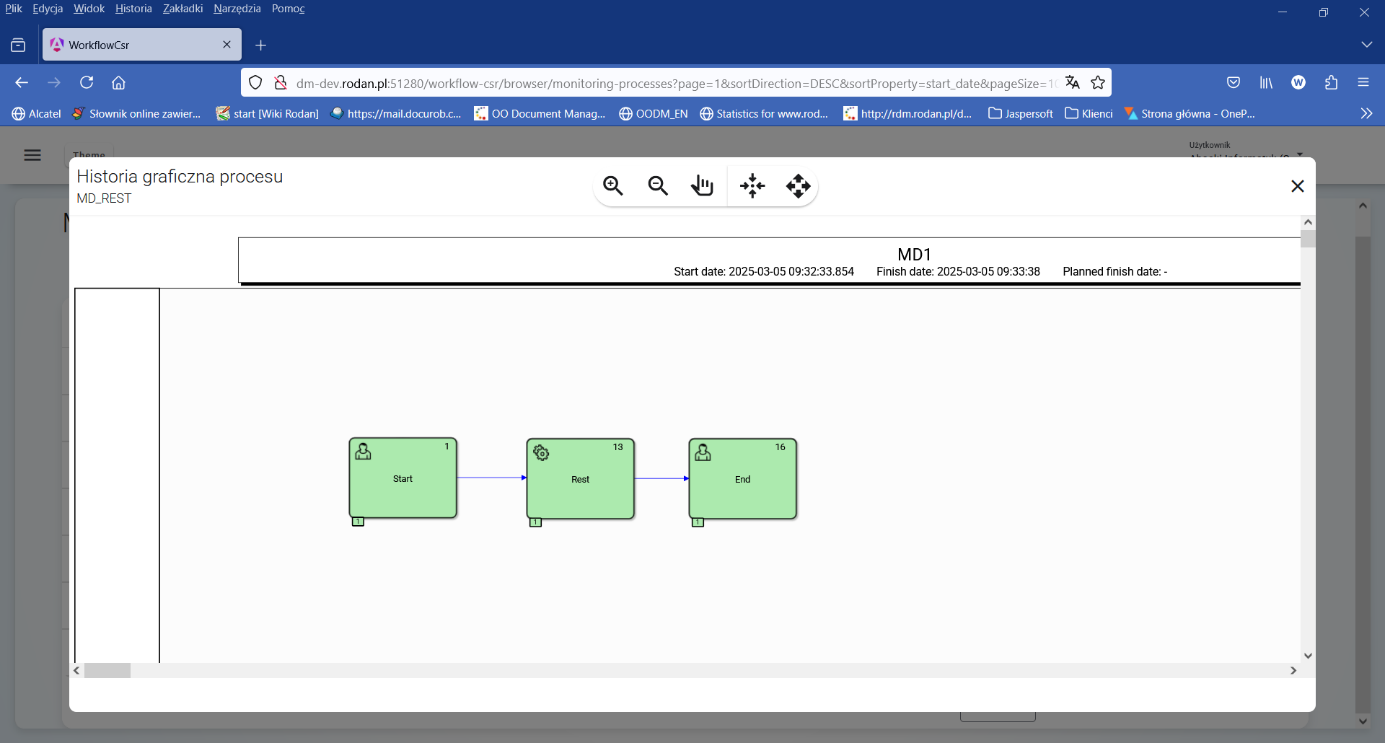Click the small marker below Start node
1385x743 pixels.
tap(358, 522)
